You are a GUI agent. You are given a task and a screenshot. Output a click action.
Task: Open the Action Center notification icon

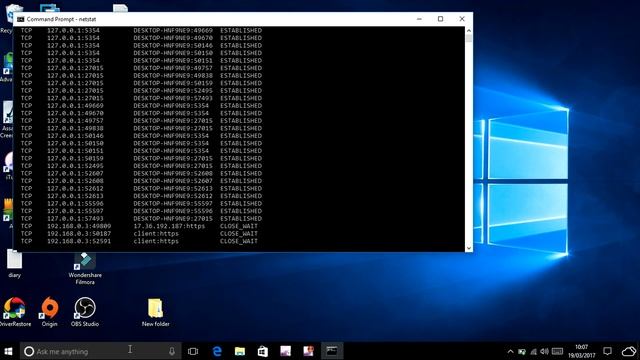(607, 351)
